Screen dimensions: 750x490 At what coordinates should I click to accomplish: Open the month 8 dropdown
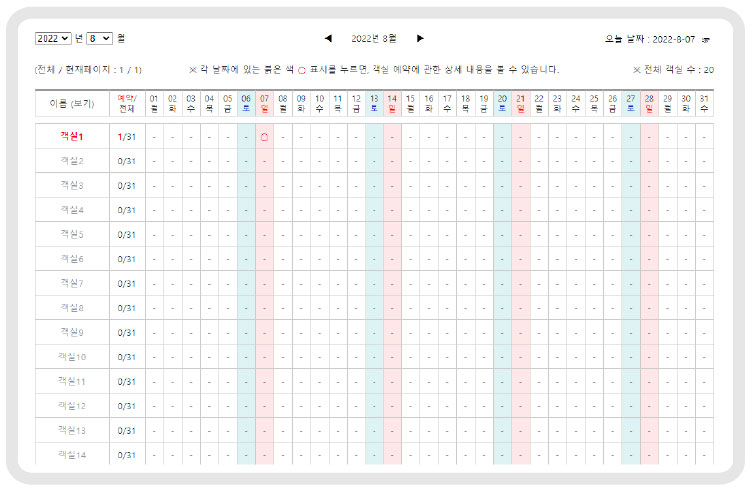99,38
